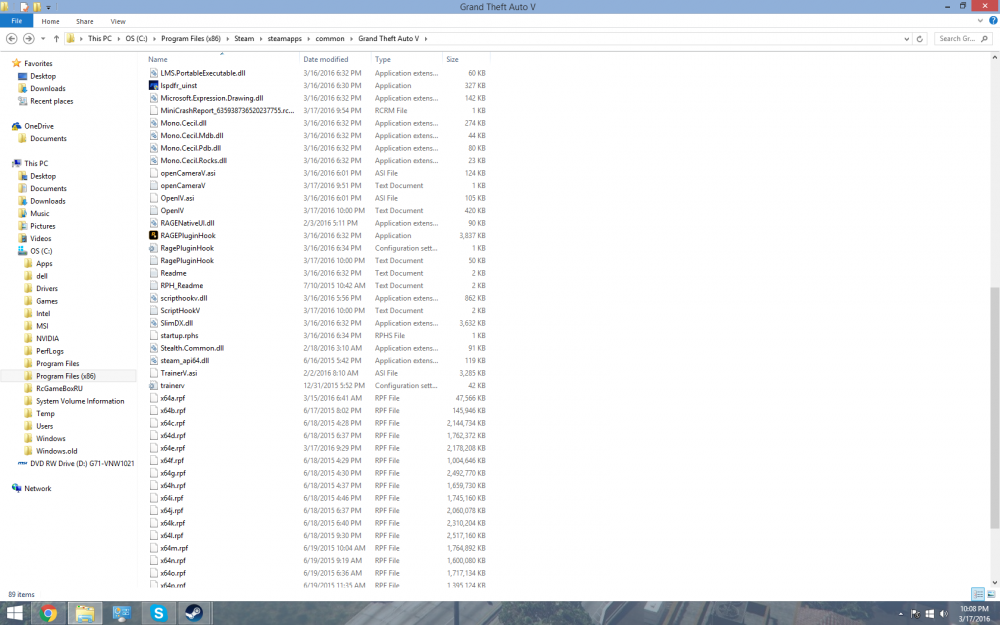1000x625 pixels.
Task: Click the OneDrive icon in the navigation pane
Action: 40,125
